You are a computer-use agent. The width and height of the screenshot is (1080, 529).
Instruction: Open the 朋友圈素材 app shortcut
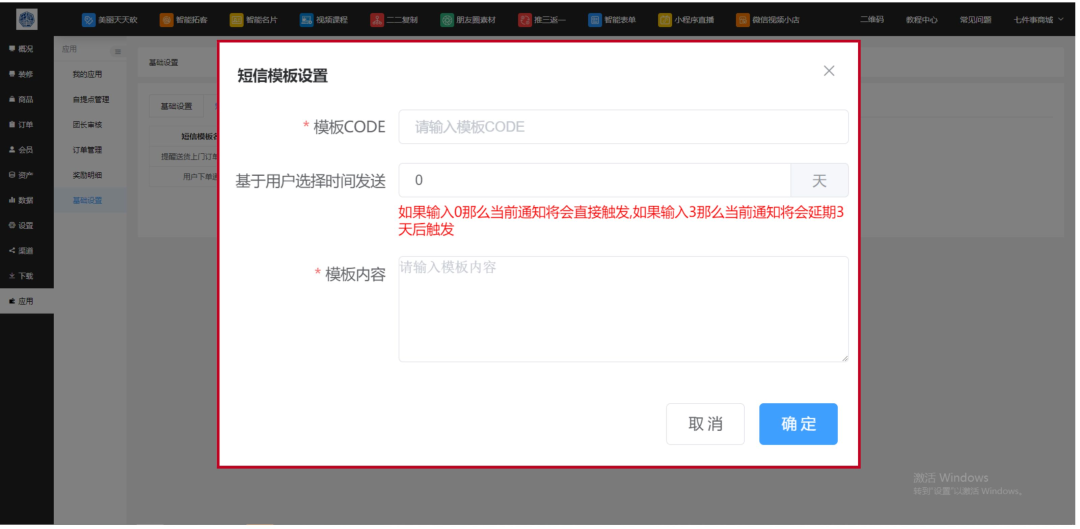point(467,20)
